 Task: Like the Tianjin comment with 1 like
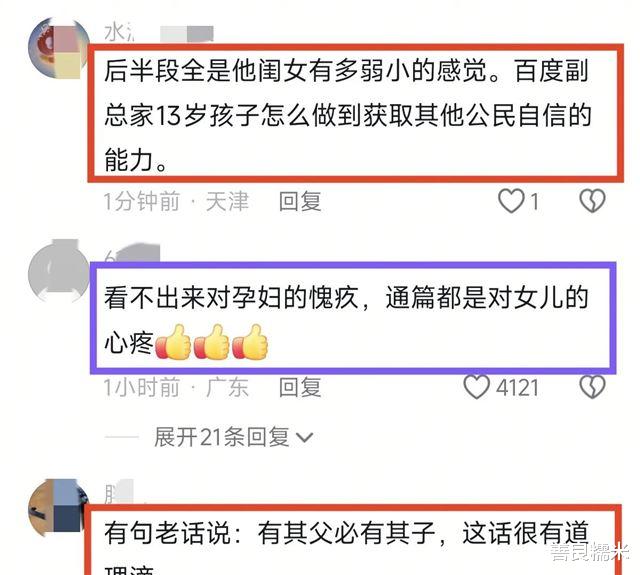pos(511,201)
